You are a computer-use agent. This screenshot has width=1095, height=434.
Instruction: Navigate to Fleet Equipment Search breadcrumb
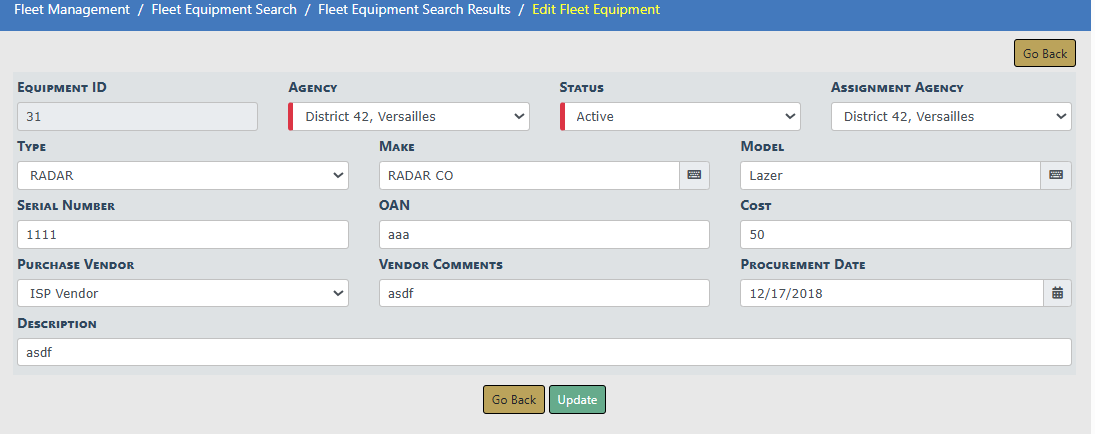[224, 10]
